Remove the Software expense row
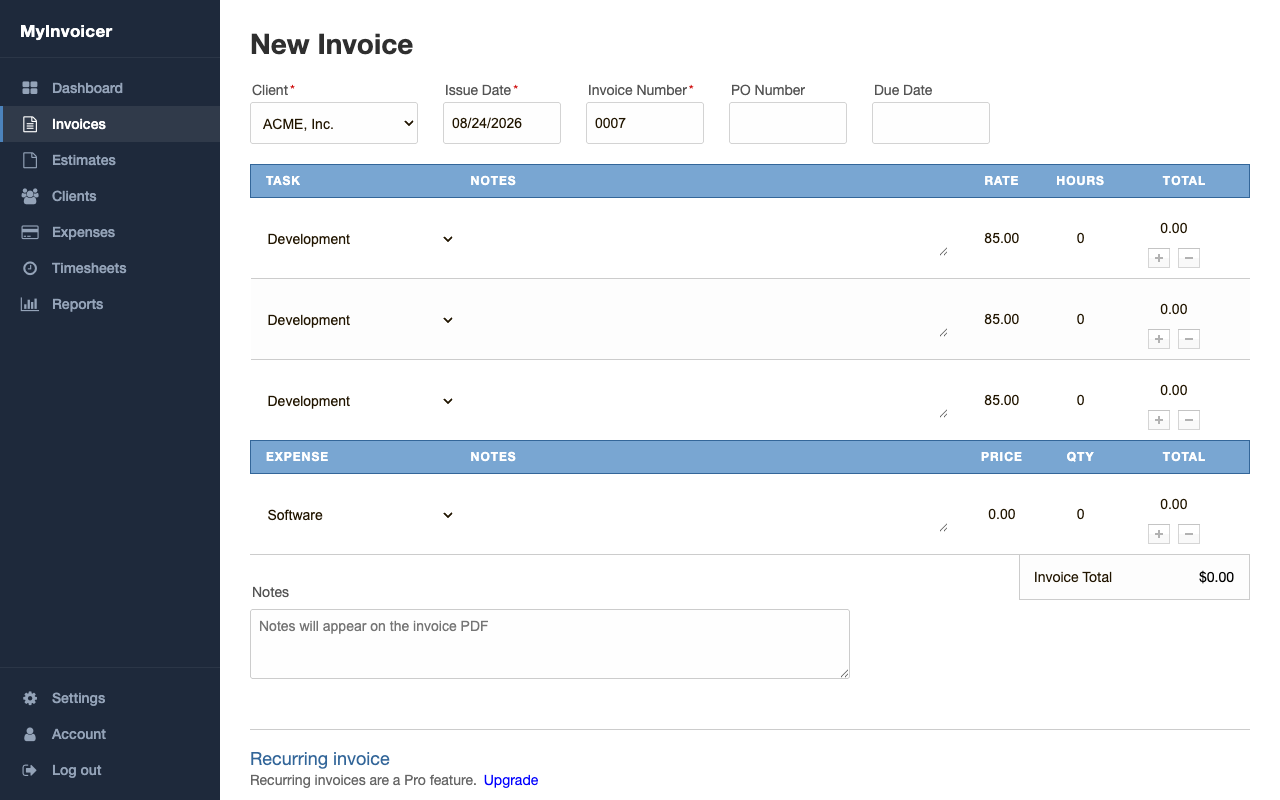The image size is (1280, 800). [x=1189, y=534]
